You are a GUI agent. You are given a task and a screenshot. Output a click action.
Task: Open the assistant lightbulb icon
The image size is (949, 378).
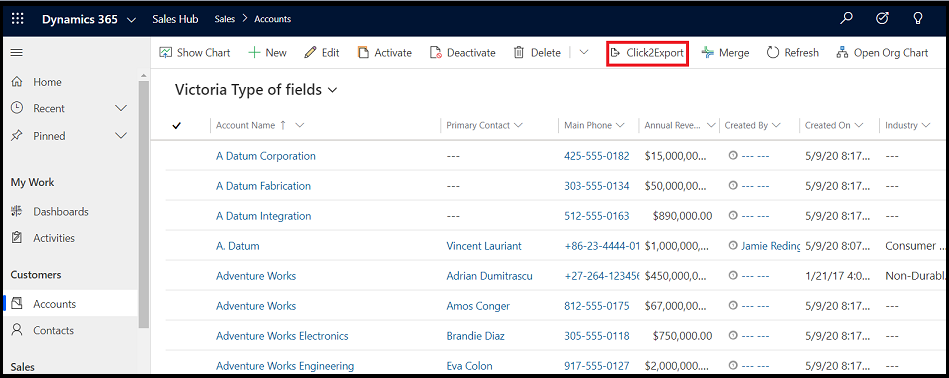pos(918,19)
